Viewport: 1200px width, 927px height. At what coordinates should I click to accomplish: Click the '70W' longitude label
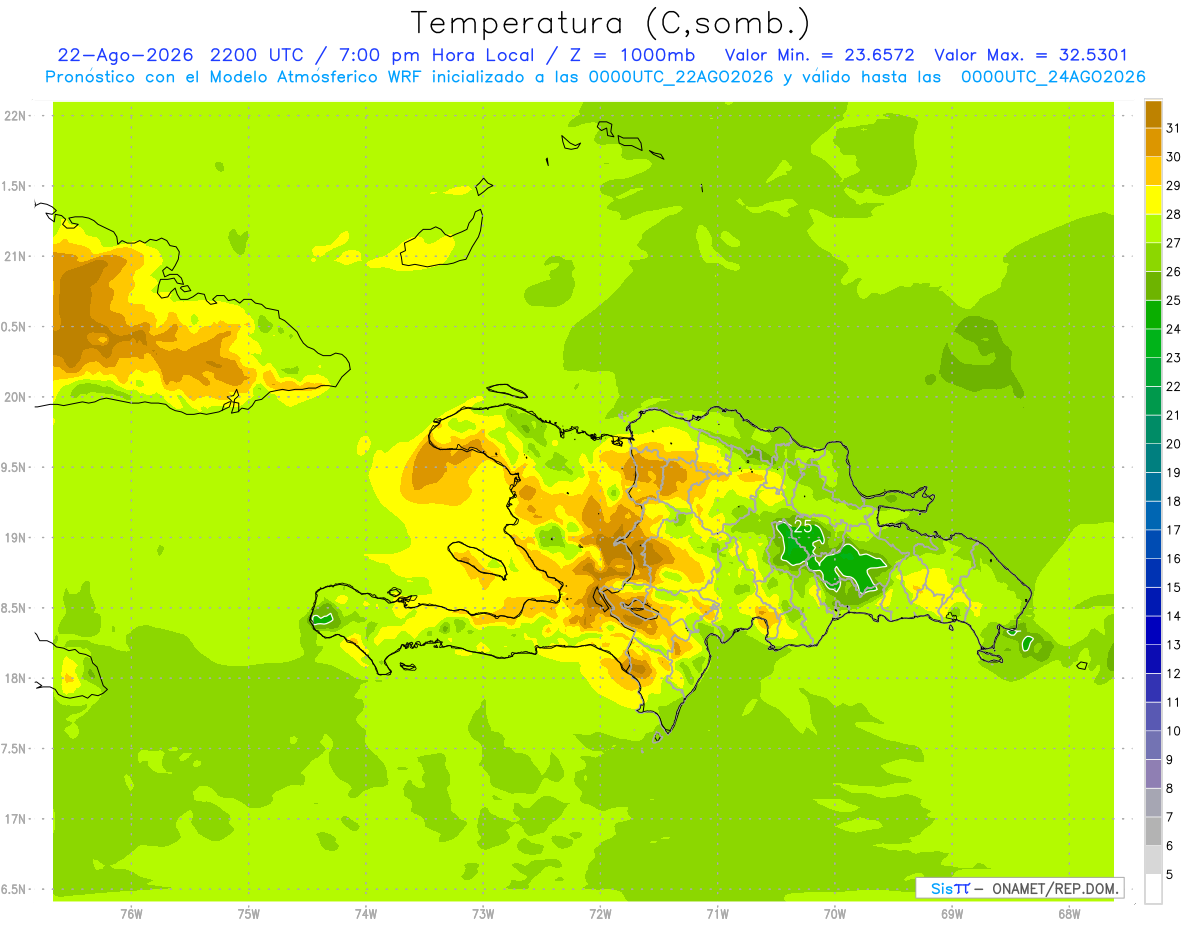pyautogui.click(x=835, y=913)
